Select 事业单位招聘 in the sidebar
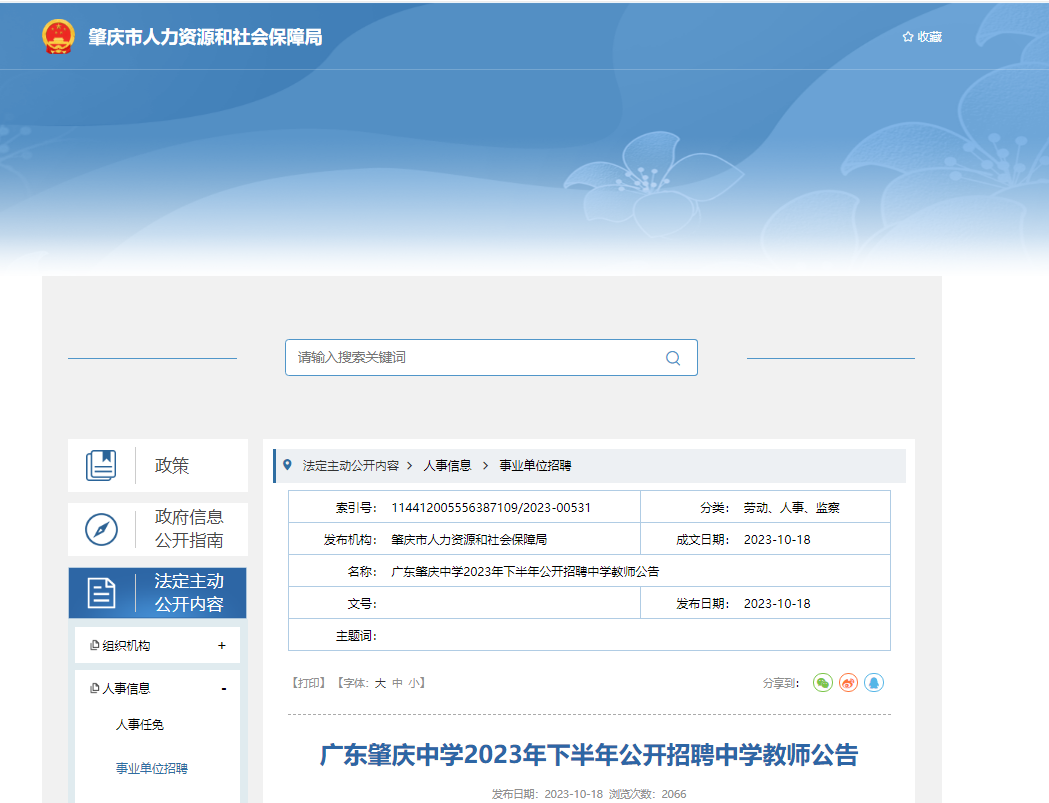 [151, 769]
